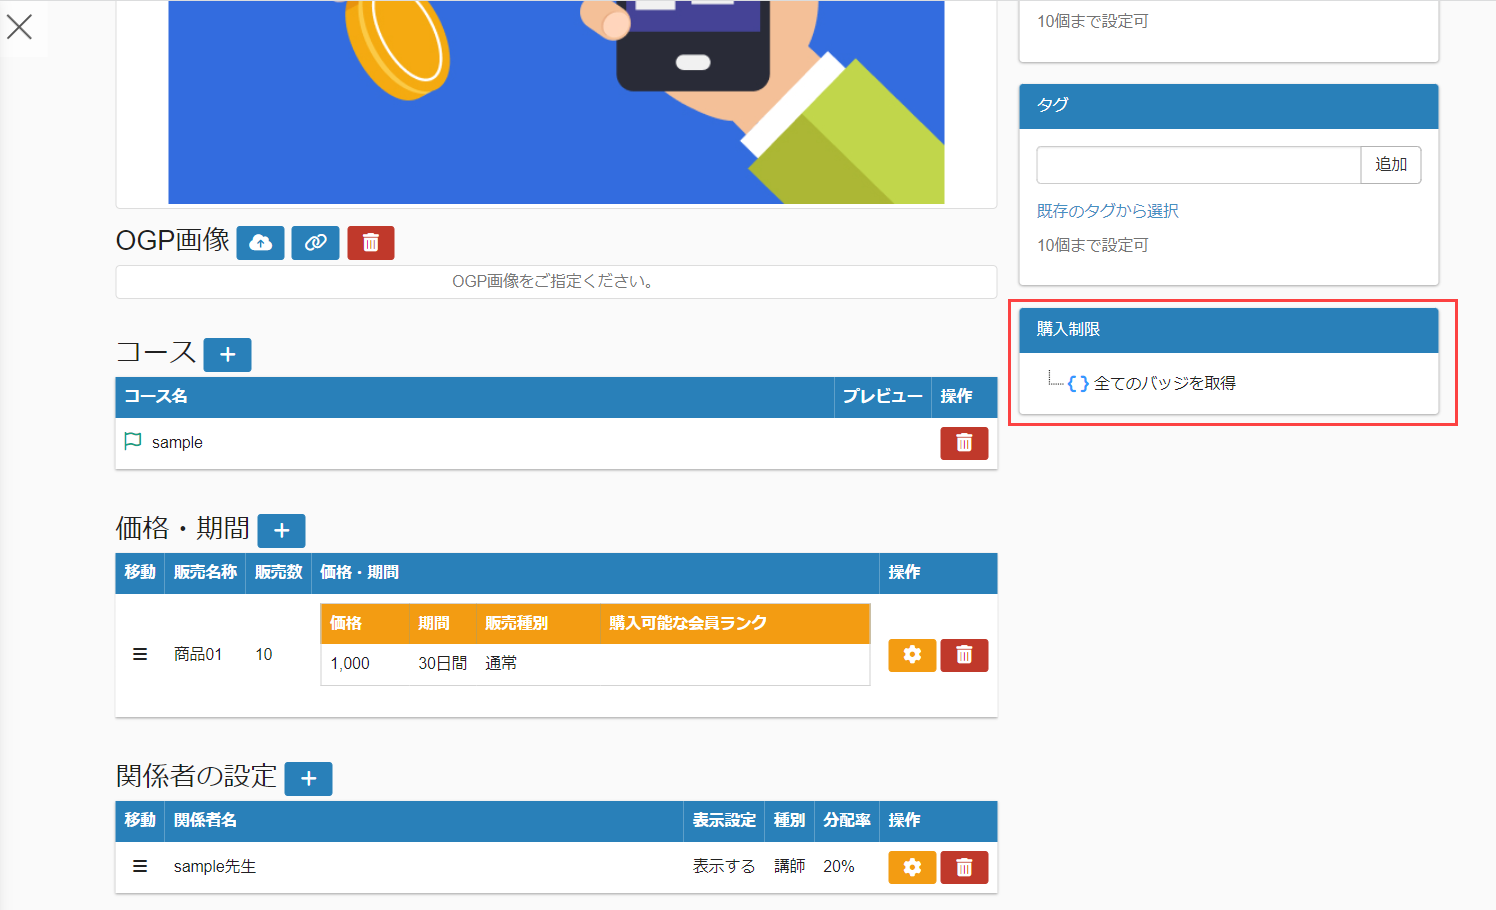Open settings for 商品01 price row
The image size is (1496, 910).
(911, 655)
